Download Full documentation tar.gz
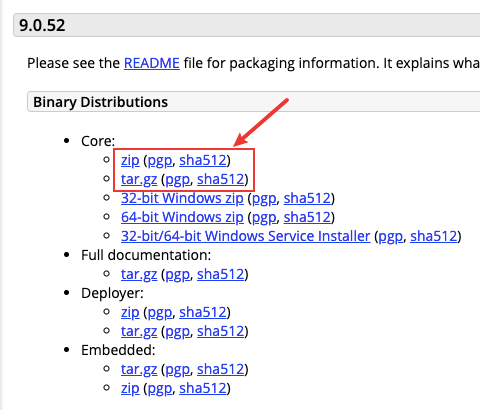Viewport: 480px width, 410px height. pyautogui.click(x=139, y=274)
